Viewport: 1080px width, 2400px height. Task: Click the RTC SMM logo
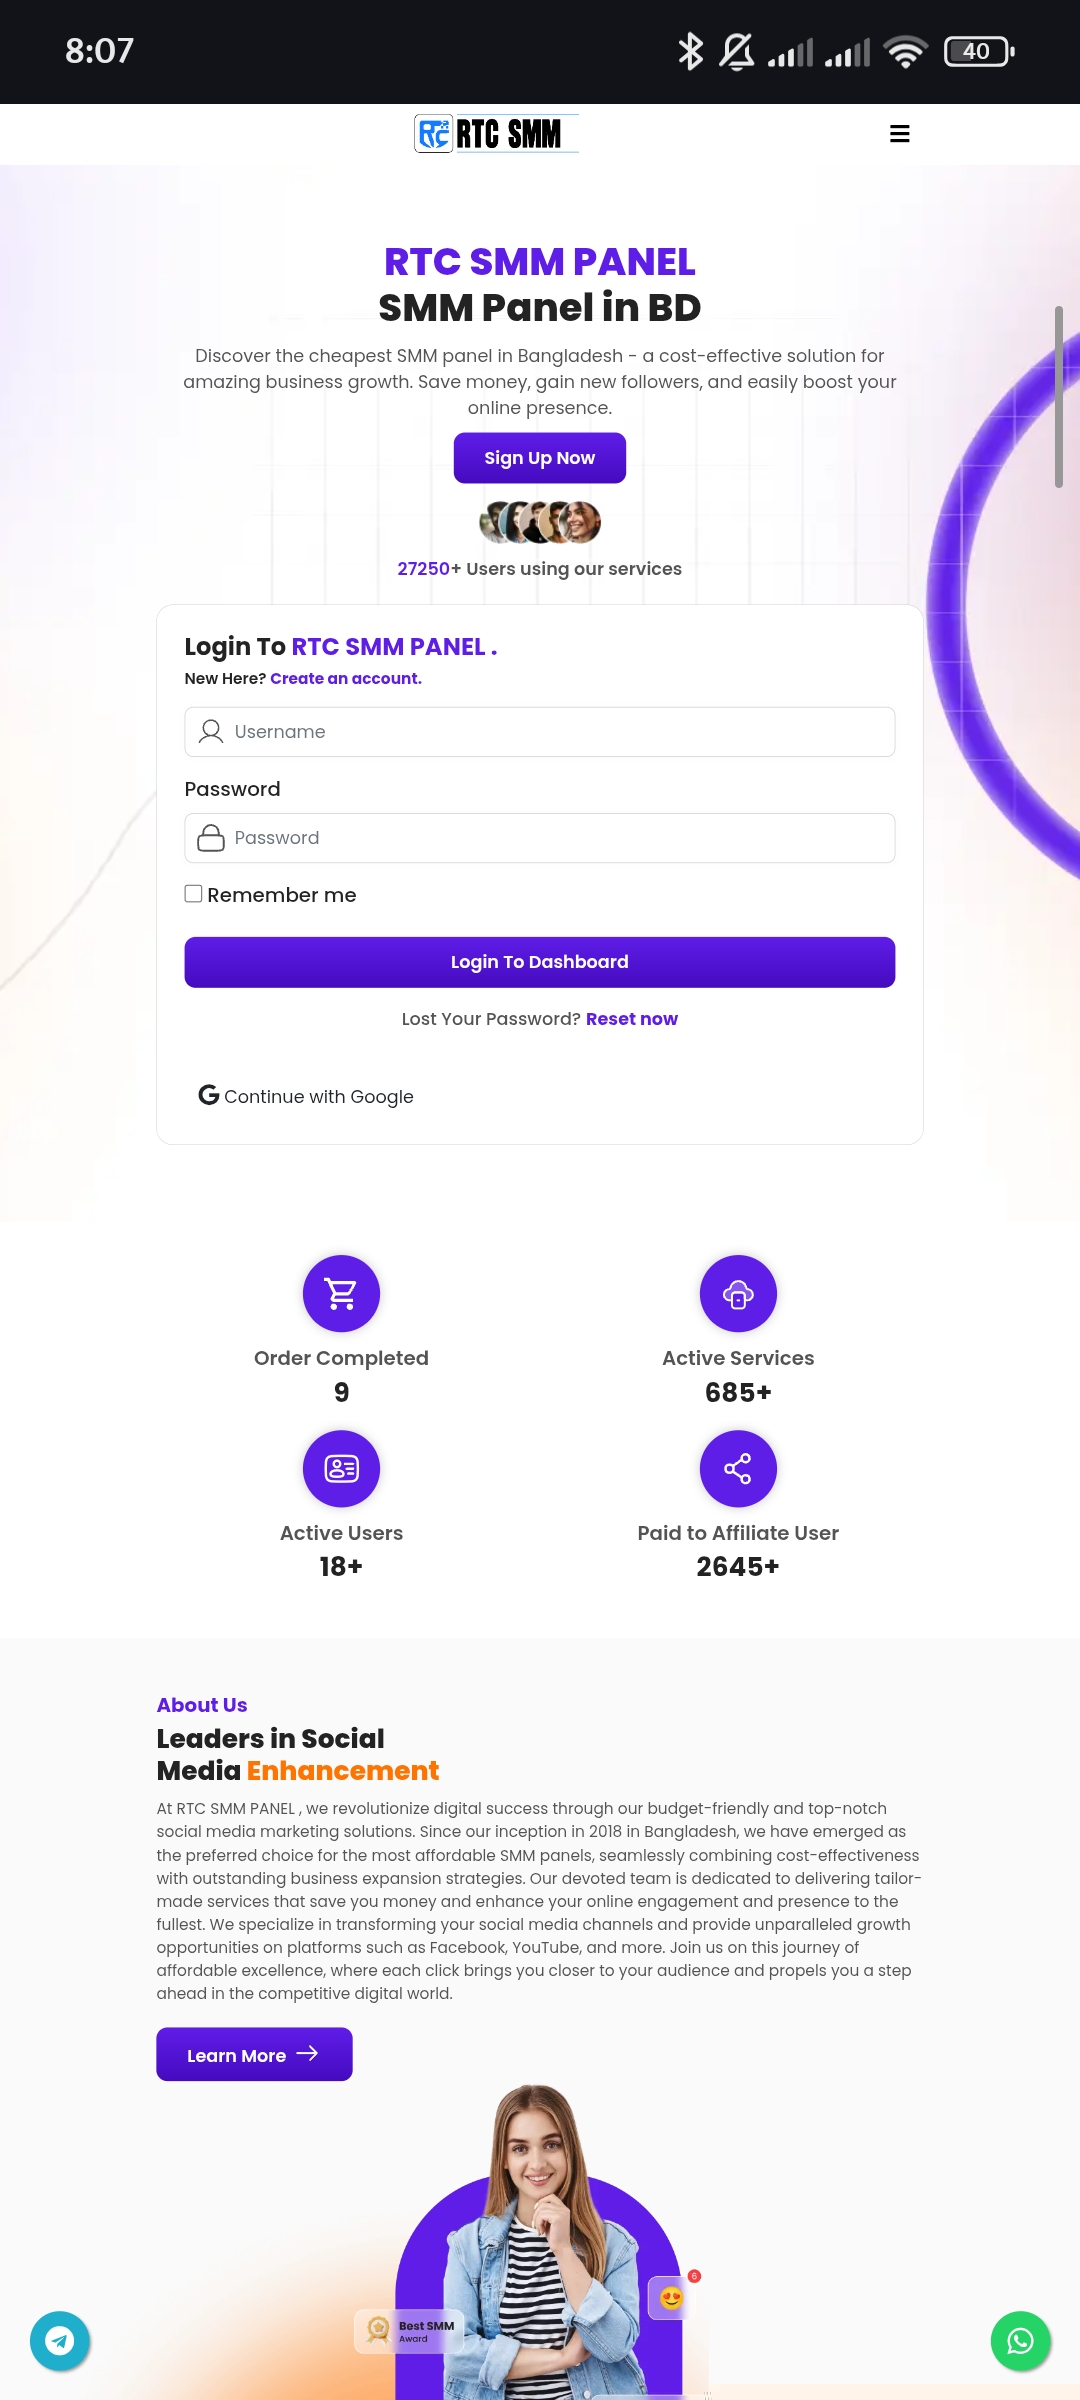click(x=496, y=134)
